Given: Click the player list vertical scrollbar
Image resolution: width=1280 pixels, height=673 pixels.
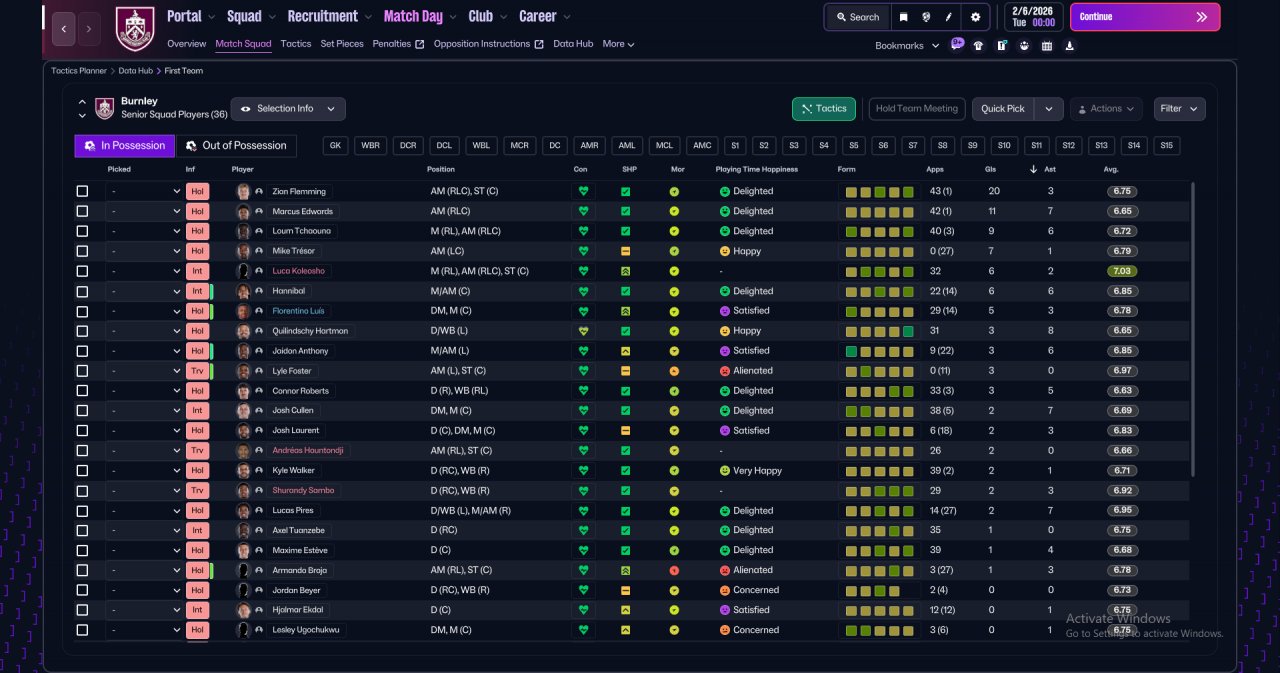Looking at the screenshot, I should [1192, 330].
